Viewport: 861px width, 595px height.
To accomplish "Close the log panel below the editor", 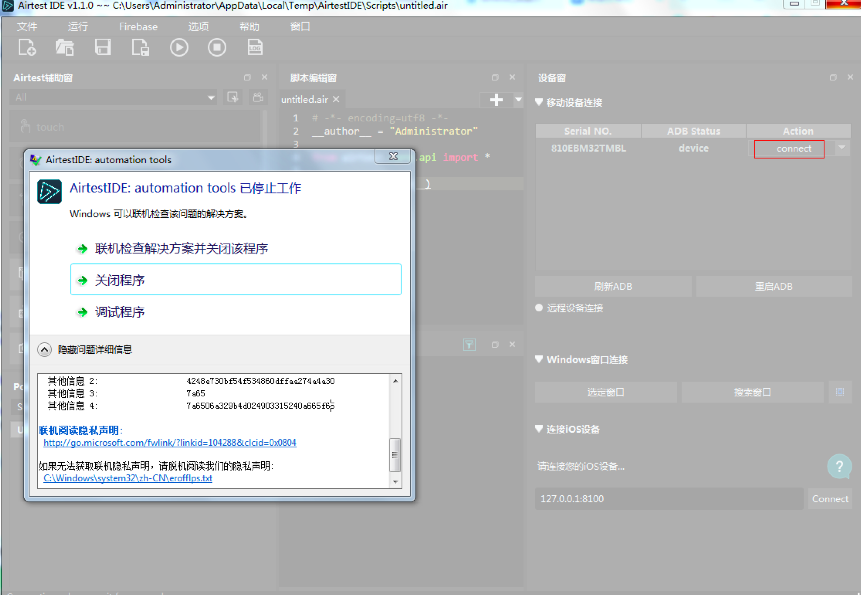I will (x=512, y=345).
